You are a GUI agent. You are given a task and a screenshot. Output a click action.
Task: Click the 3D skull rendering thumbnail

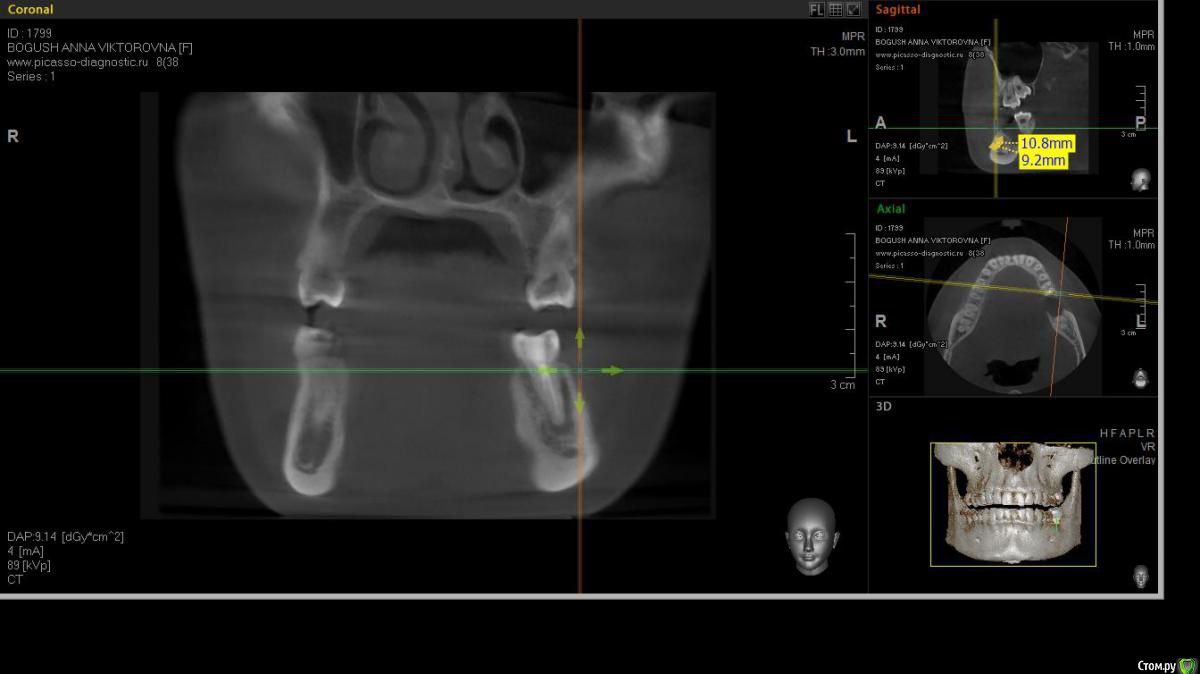pyautogui.click(x=1012, y=504)
